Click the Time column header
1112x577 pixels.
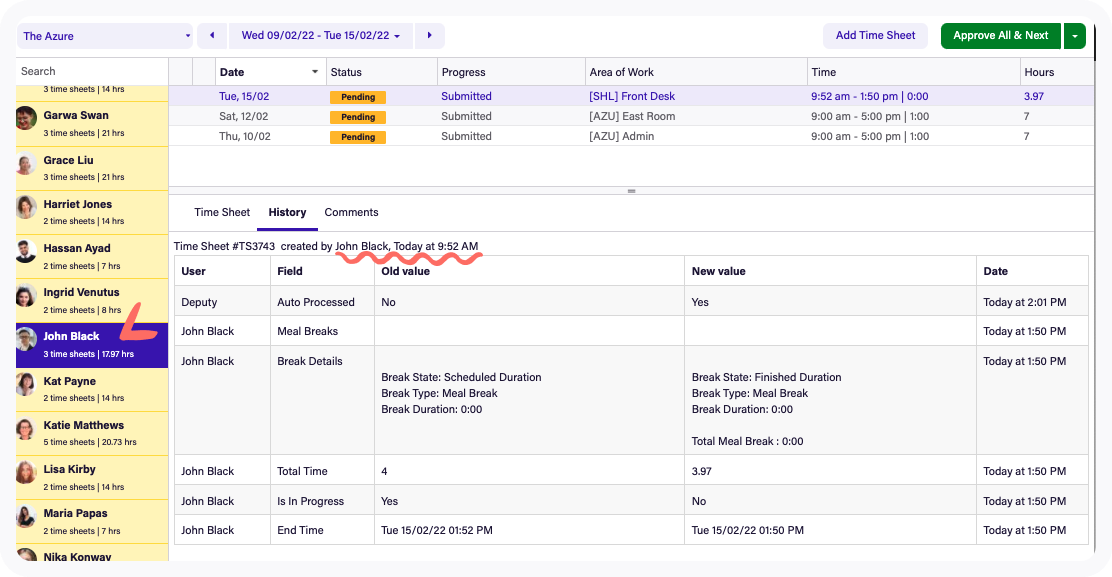(x=913, y=72)
